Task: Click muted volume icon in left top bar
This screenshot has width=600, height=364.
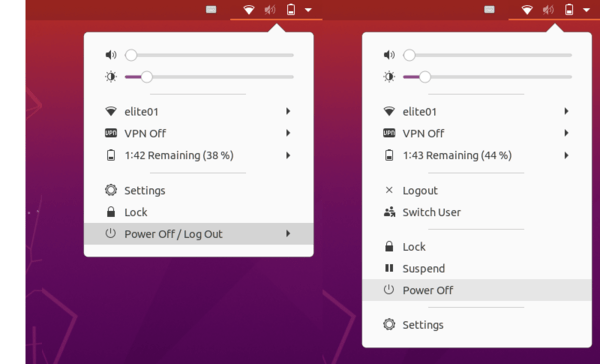Action: point(270,10)
